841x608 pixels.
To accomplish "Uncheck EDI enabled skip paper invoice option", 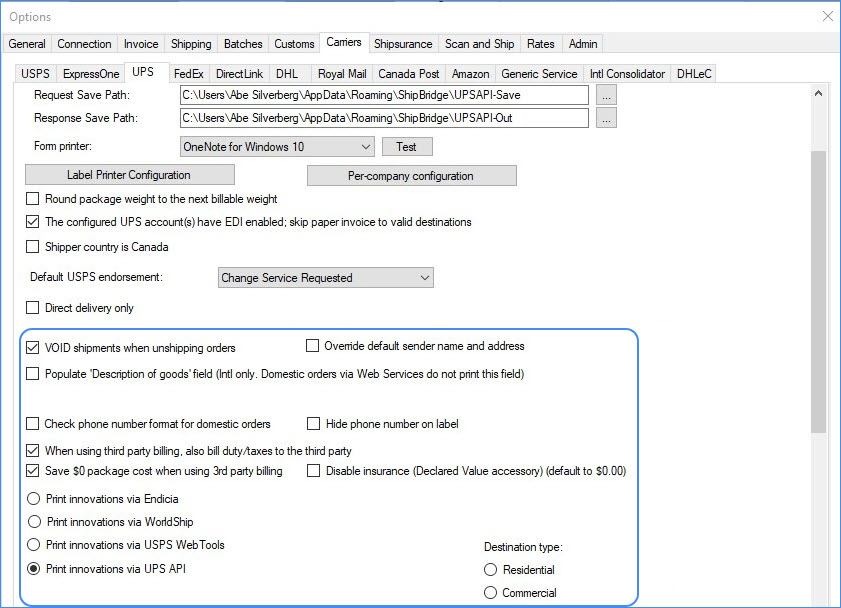I will pyautogui.click(x=33, y=221).
